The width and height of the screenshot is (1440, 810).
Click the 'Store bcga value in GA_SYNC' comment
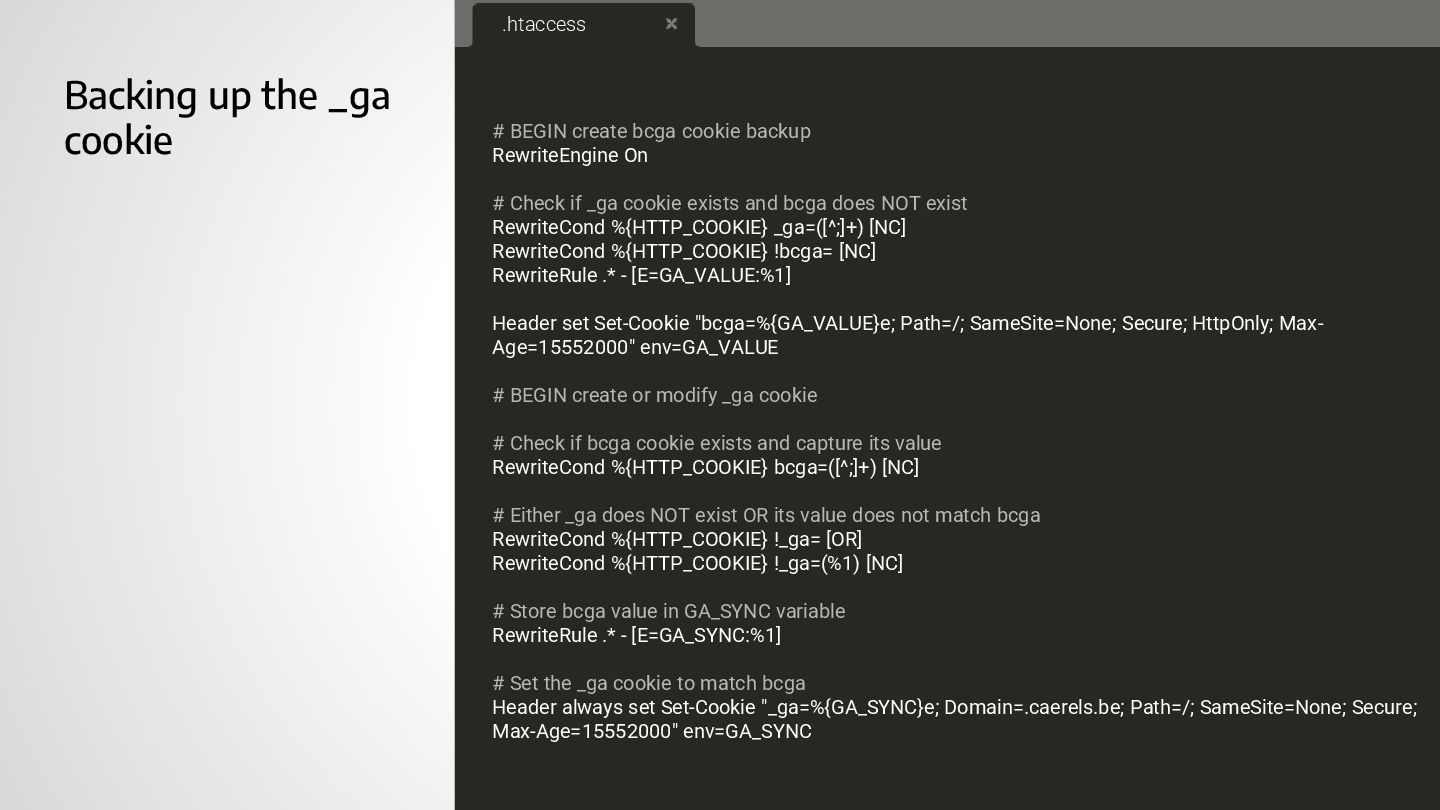[668, 612]
